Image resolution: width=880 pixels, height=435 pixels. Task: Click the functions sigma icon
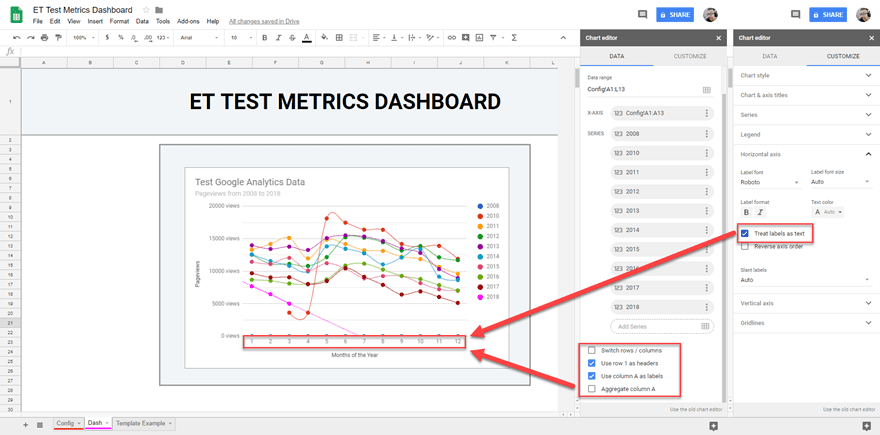click(514, 38)
